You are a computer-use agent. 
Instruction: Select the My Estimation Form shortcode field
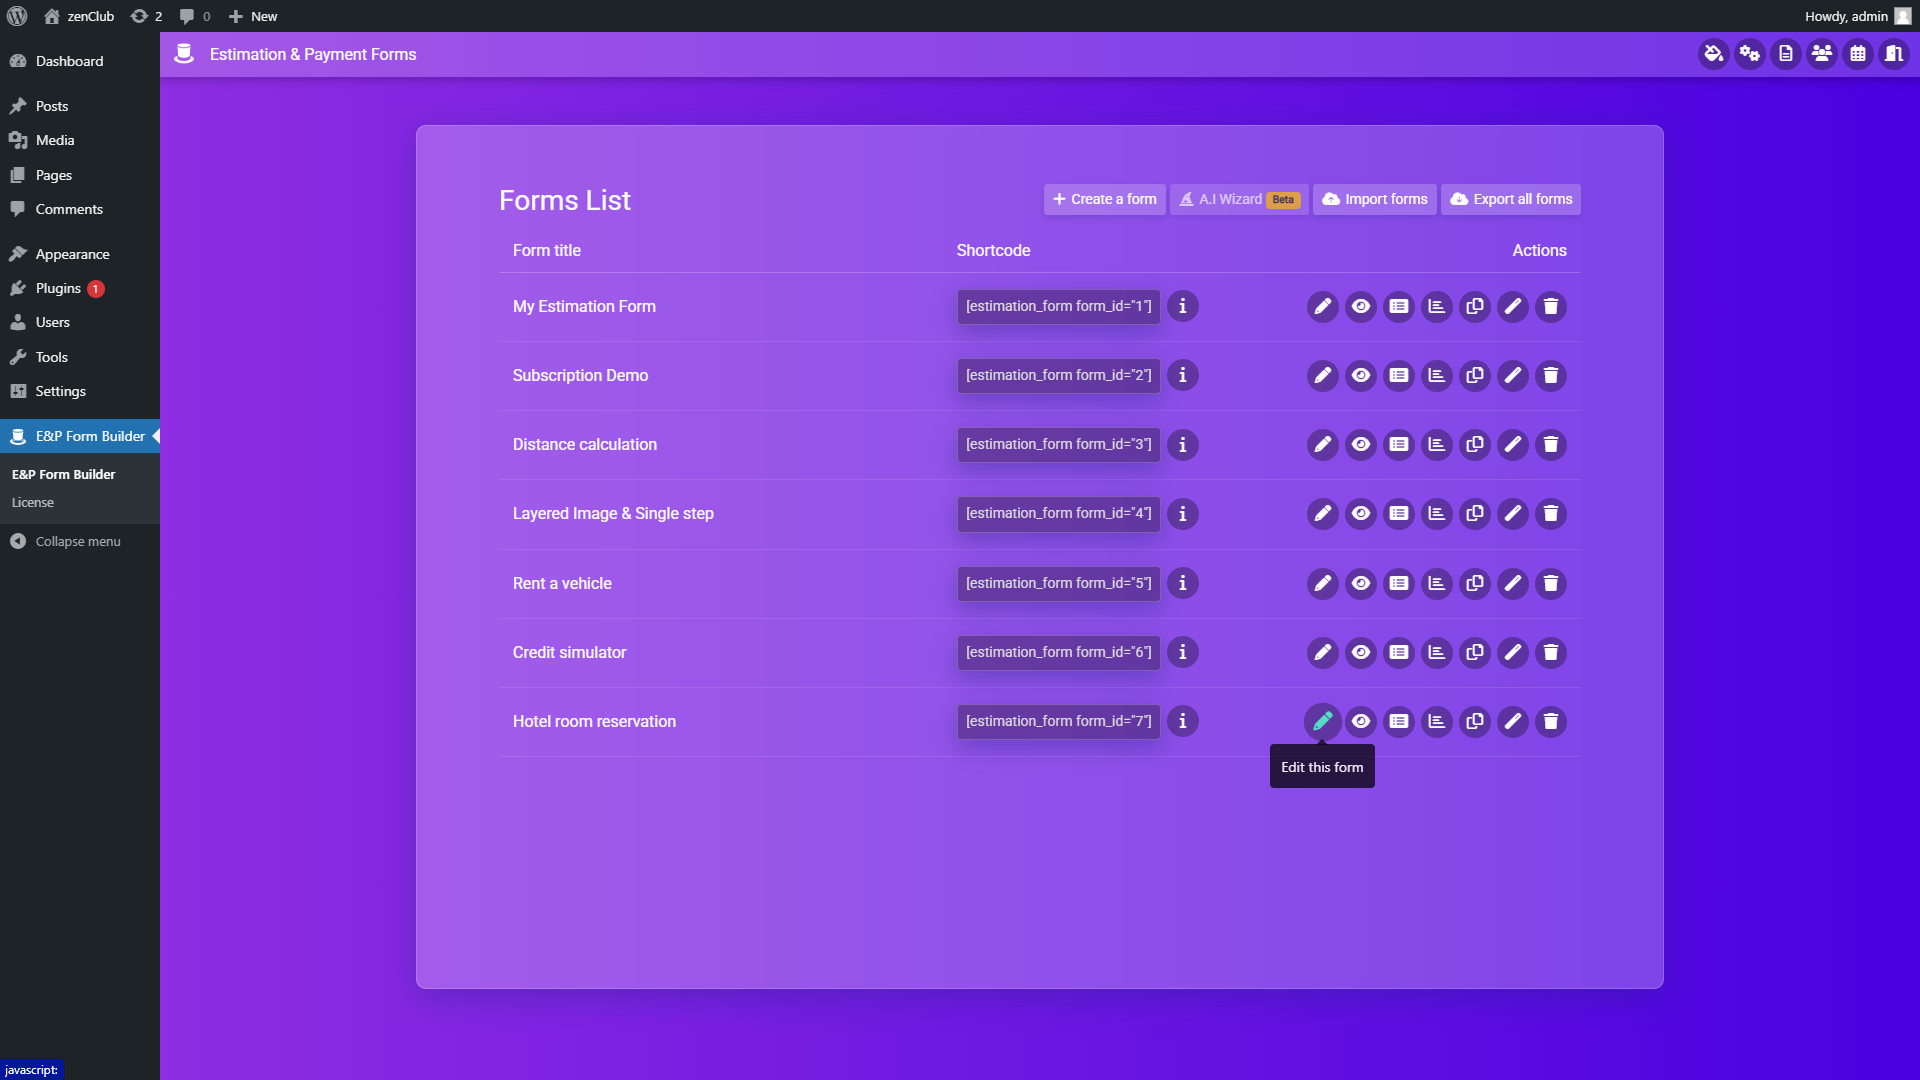[1059, 307]
